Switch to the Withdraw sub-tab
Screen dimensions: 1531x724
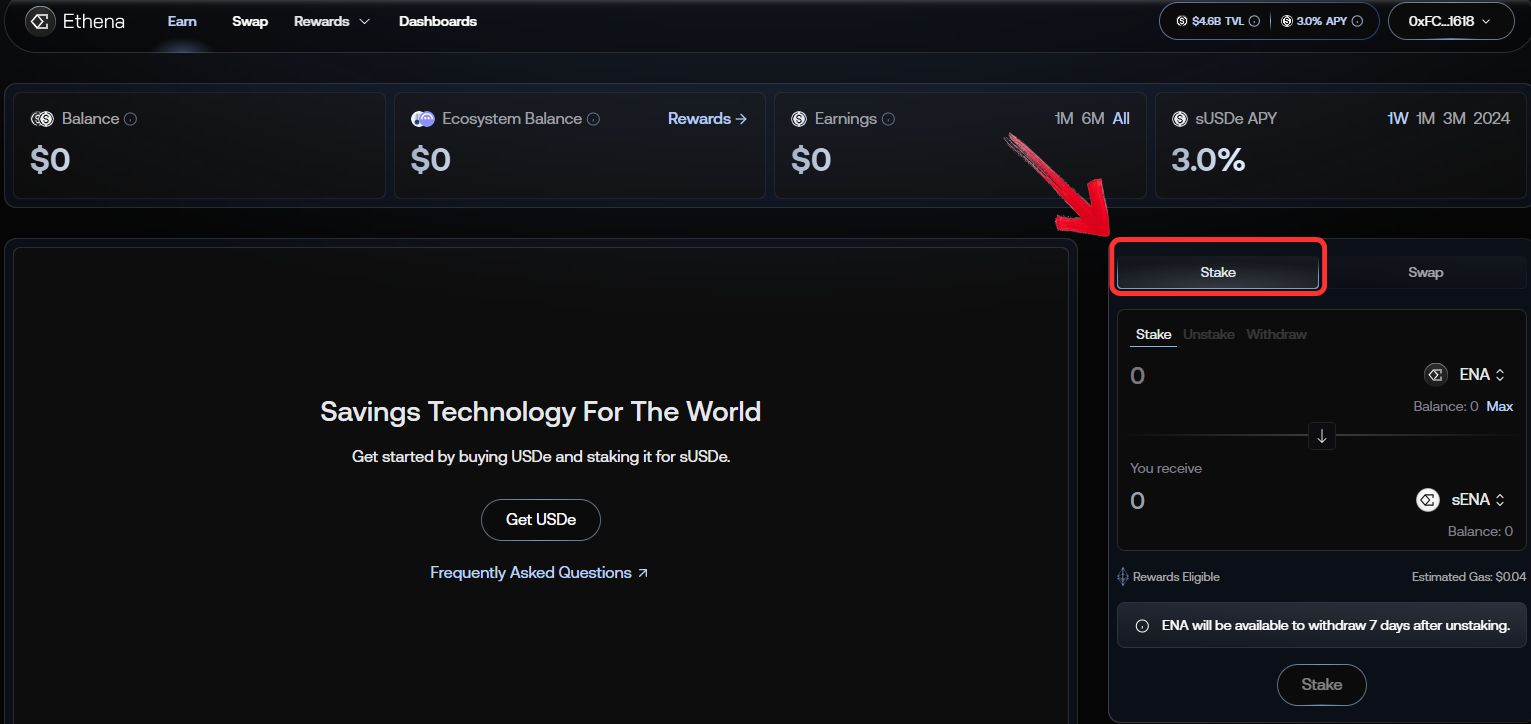[1276, 334]
